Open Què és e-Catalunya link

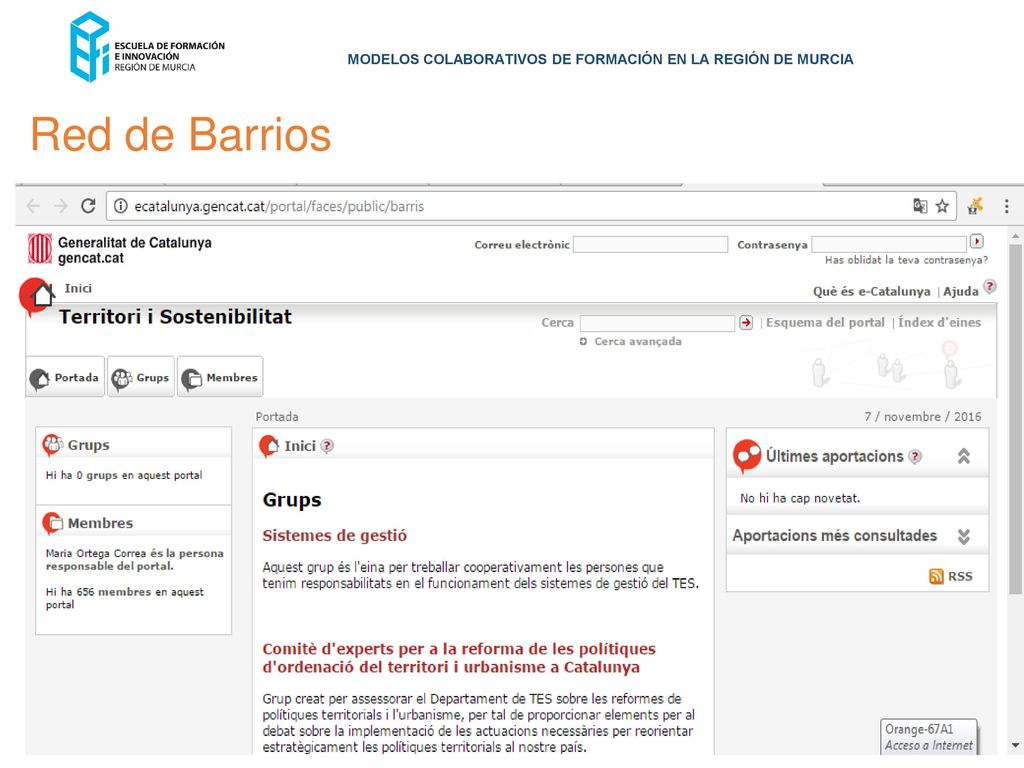[x=871, y=291]
